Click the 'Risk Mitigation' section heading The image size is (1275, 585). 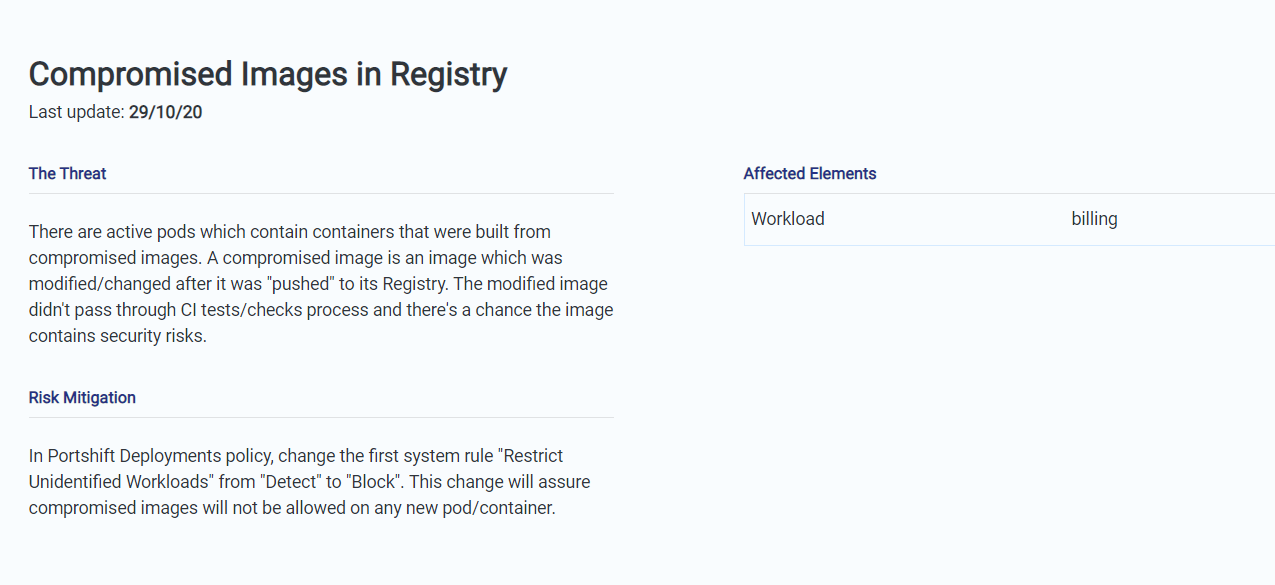(82, 398)
